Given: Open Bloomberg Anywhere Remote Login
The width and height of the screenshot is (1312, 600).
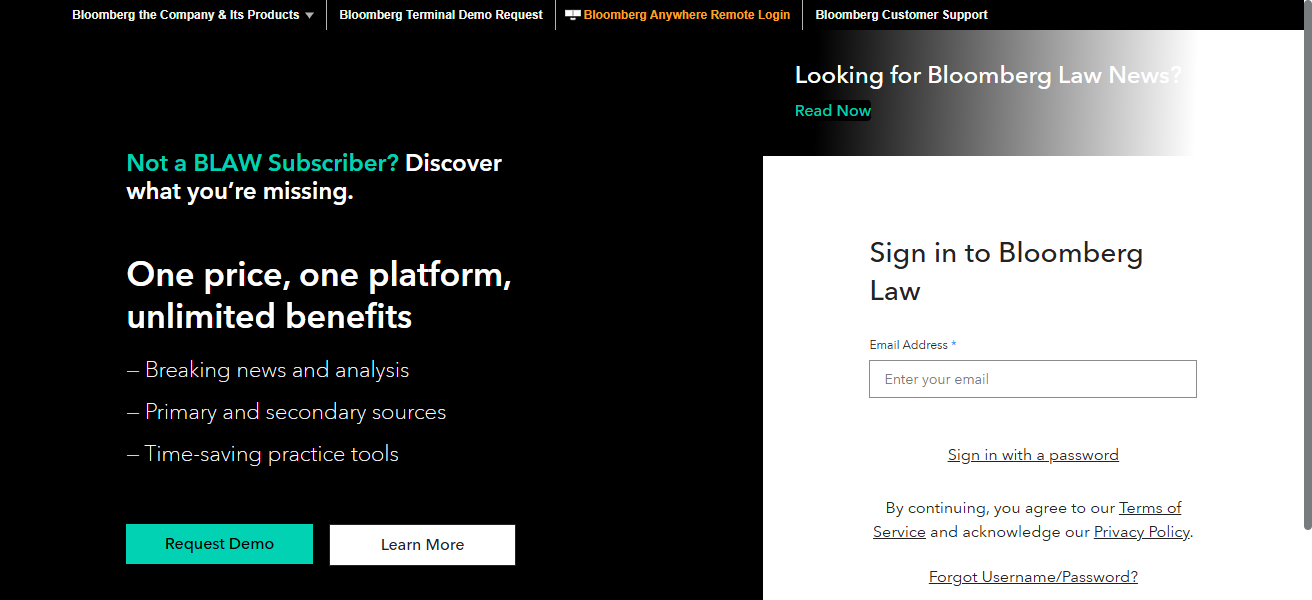Looking at the screenshot, I should tap(686, 15).
